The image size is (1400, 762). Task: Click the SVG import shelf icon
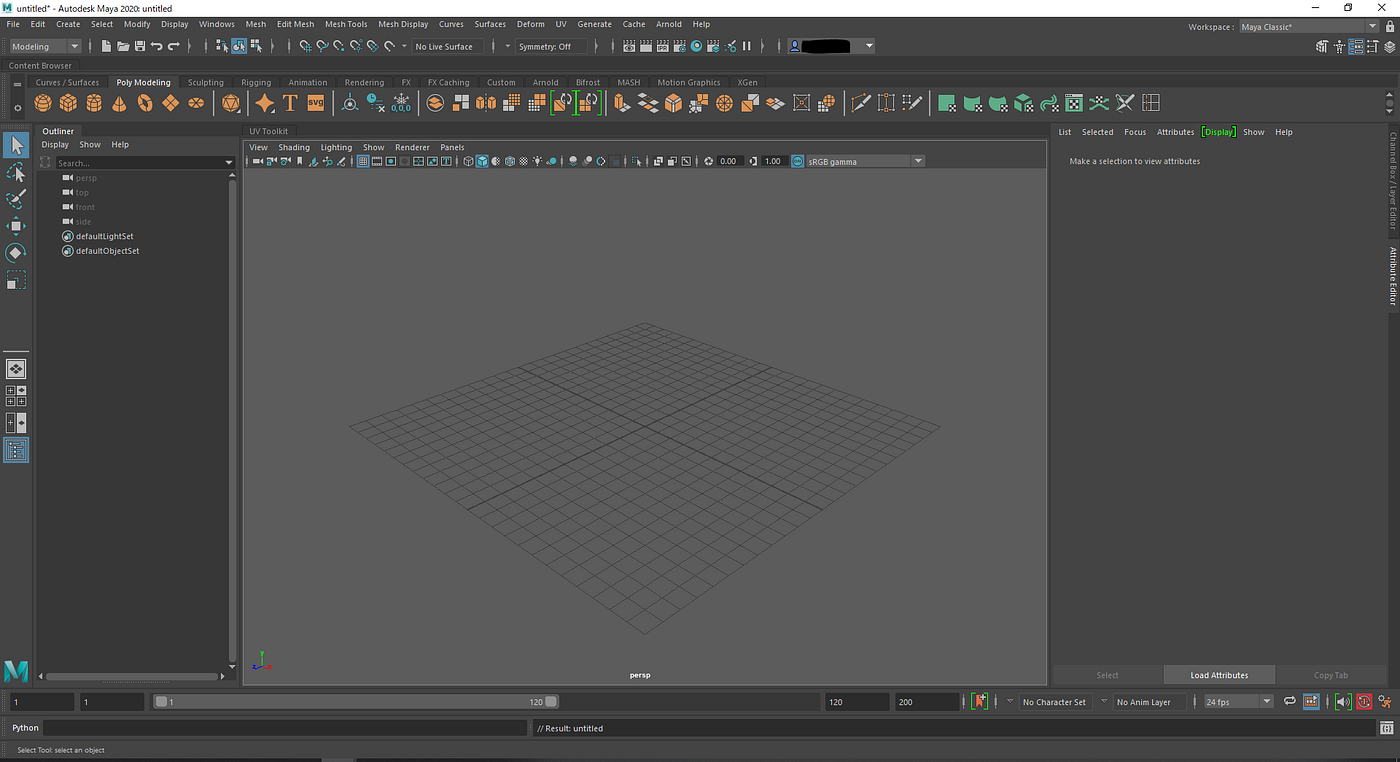(x=315, y=103)
